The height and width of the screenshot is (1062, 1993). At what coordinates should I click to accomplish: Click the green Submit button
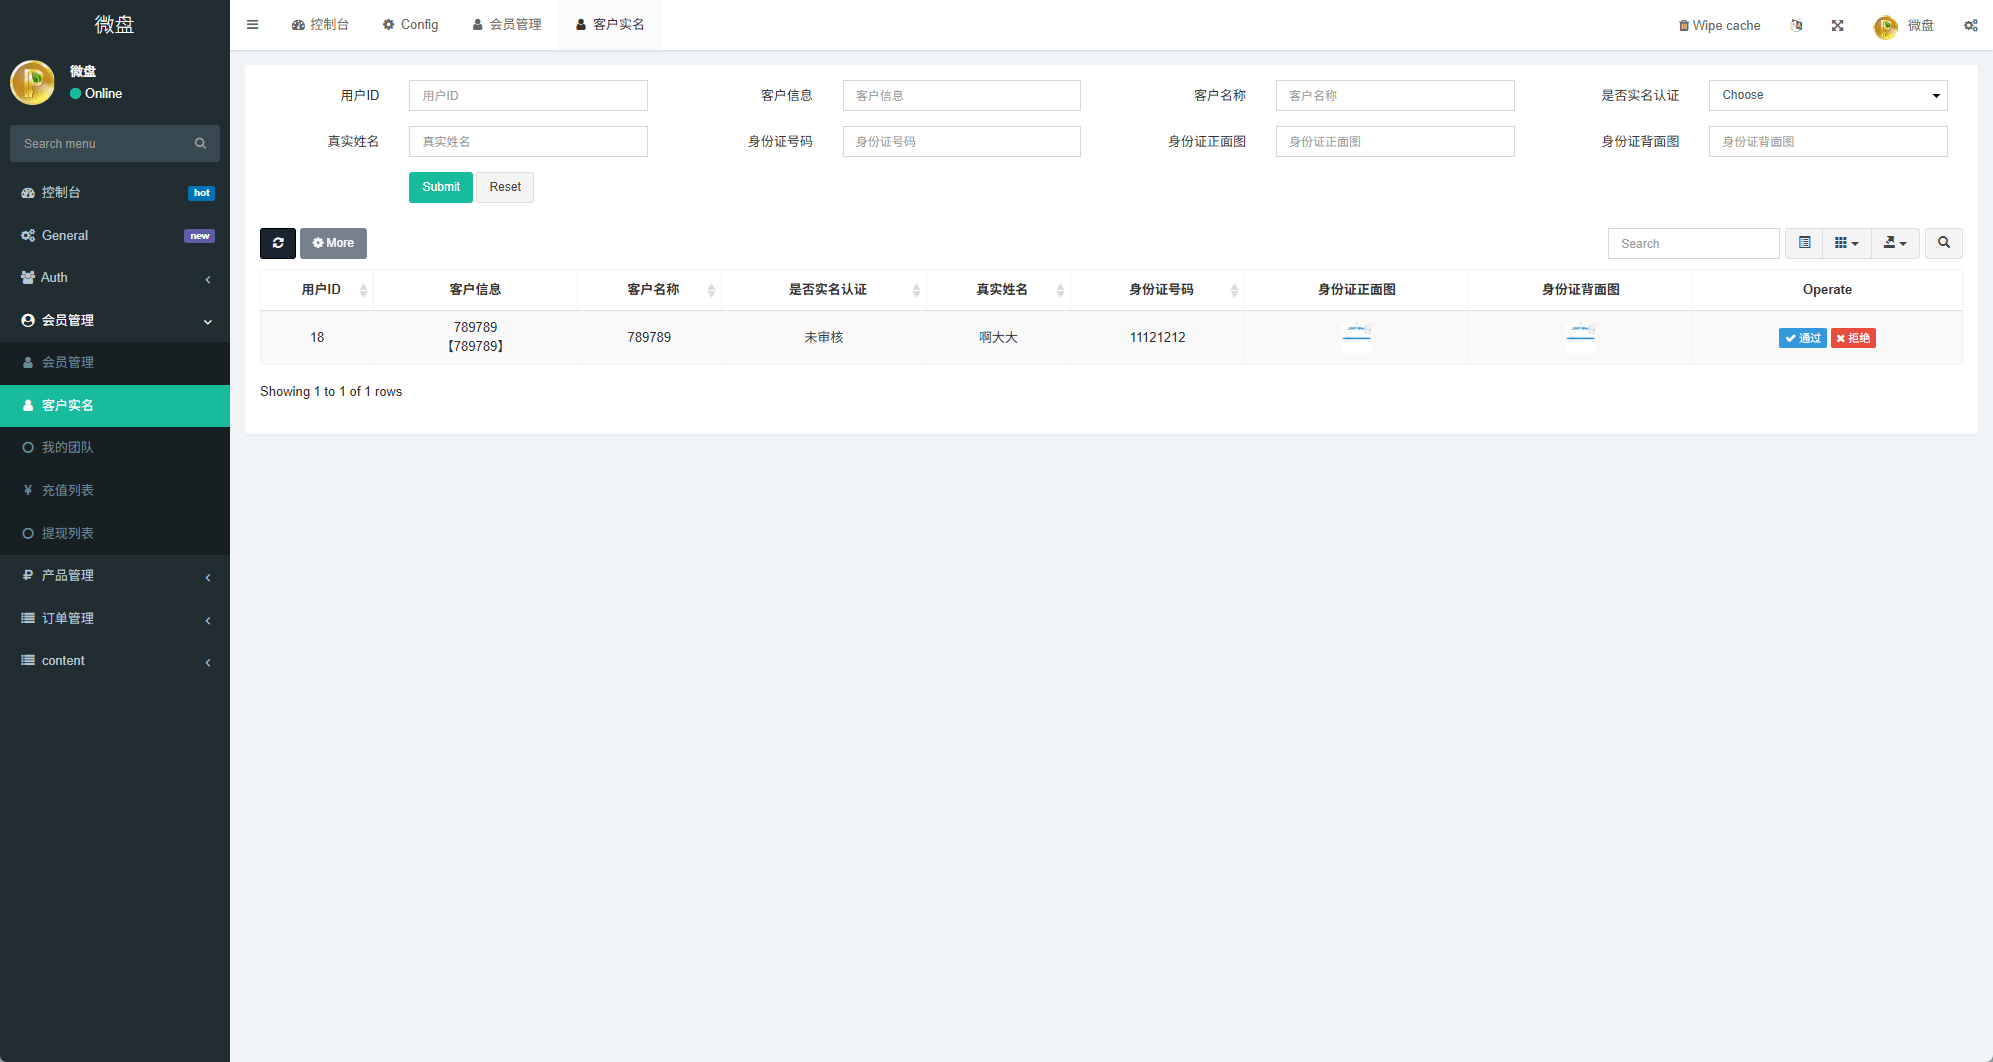(x=440, y=187)
